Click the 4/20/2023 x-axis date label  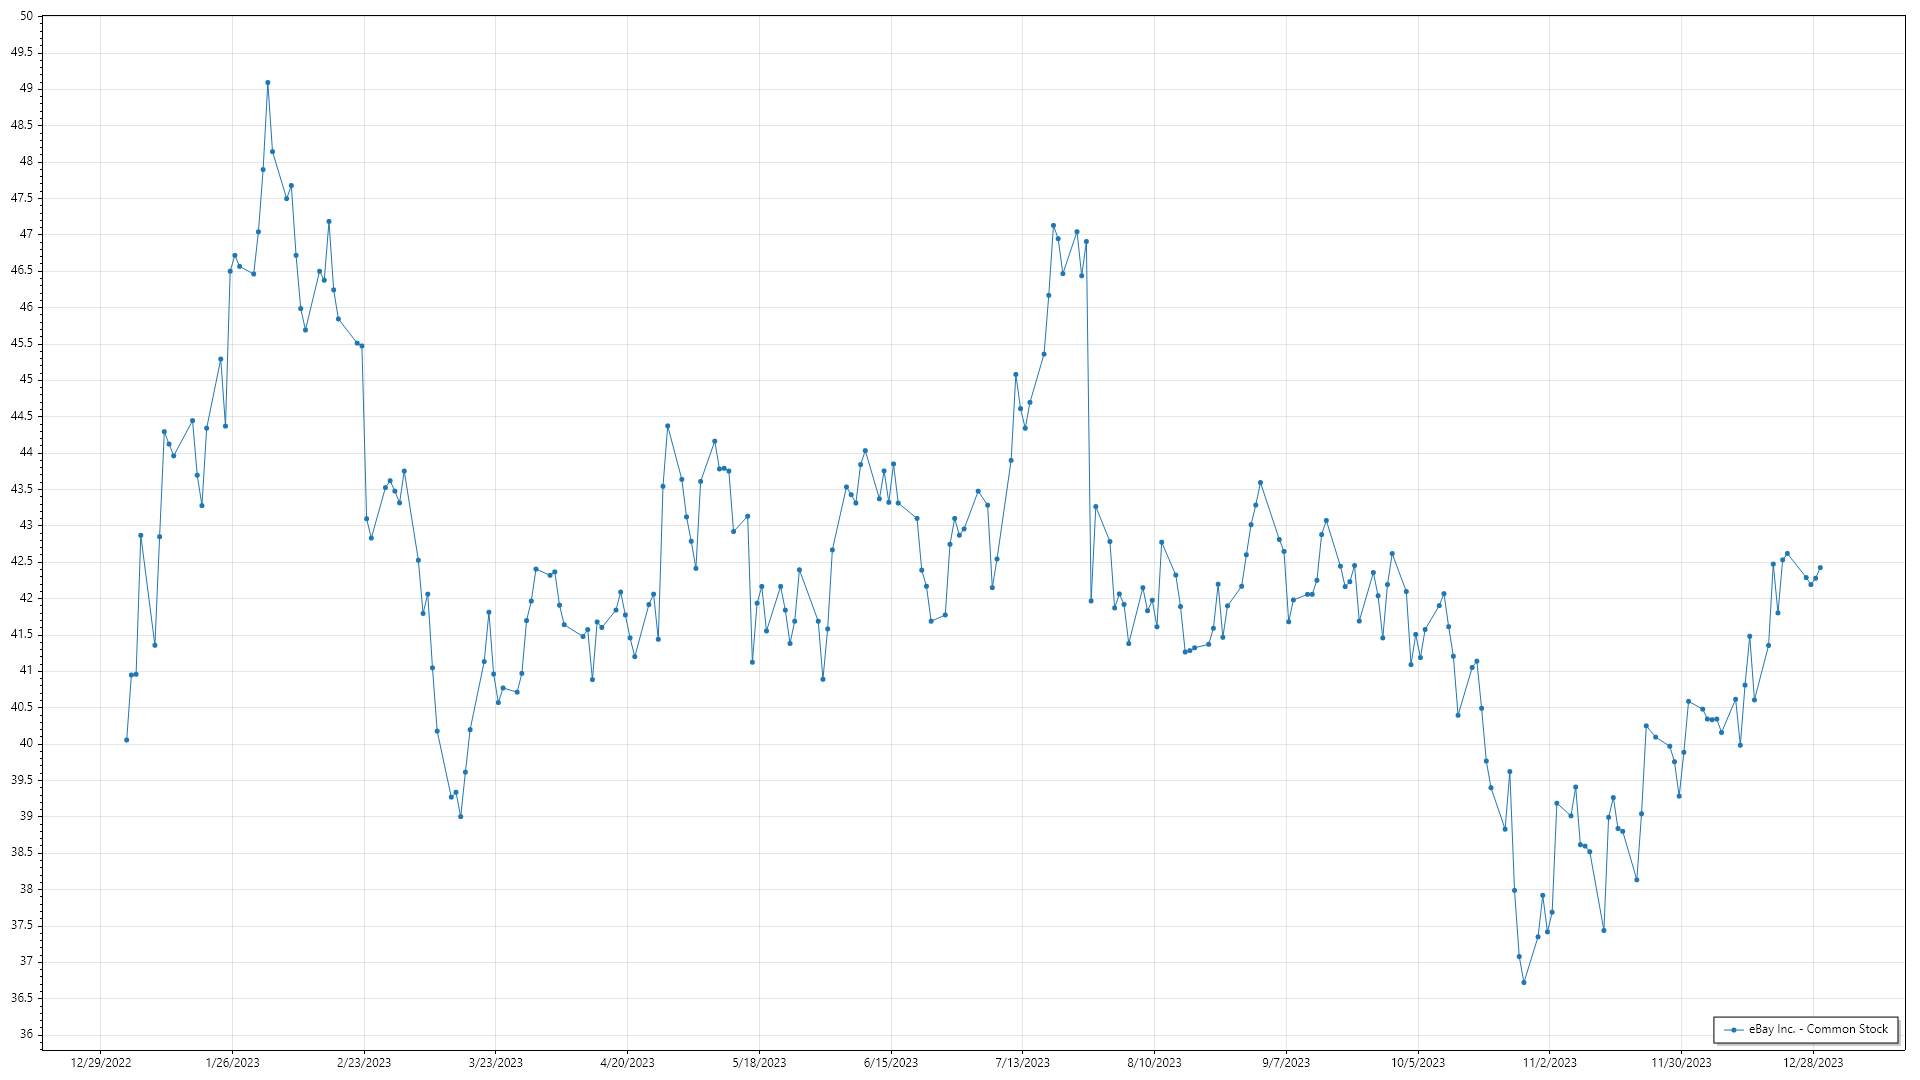tap(627, 1063)
